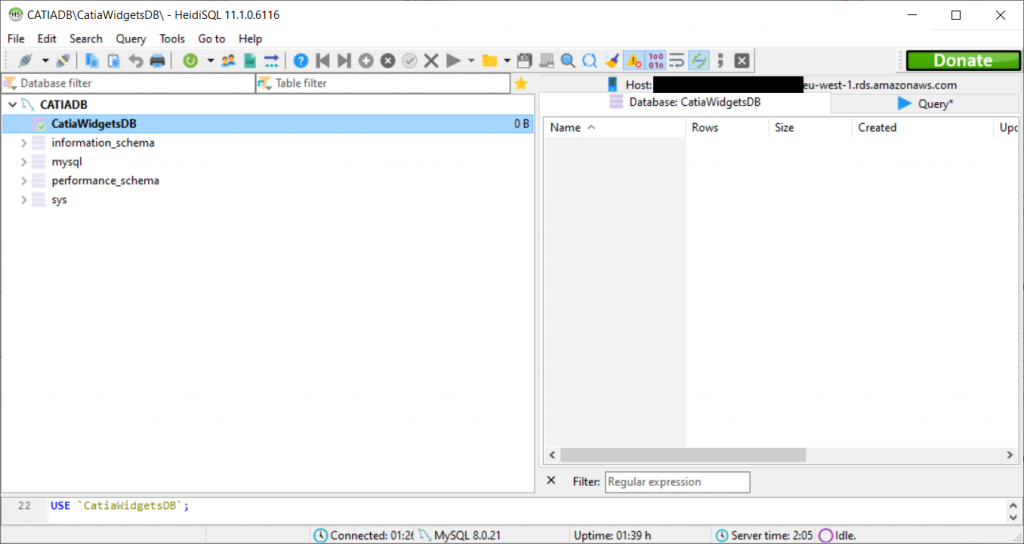Click the disconnect plug icon

[63, 61]
